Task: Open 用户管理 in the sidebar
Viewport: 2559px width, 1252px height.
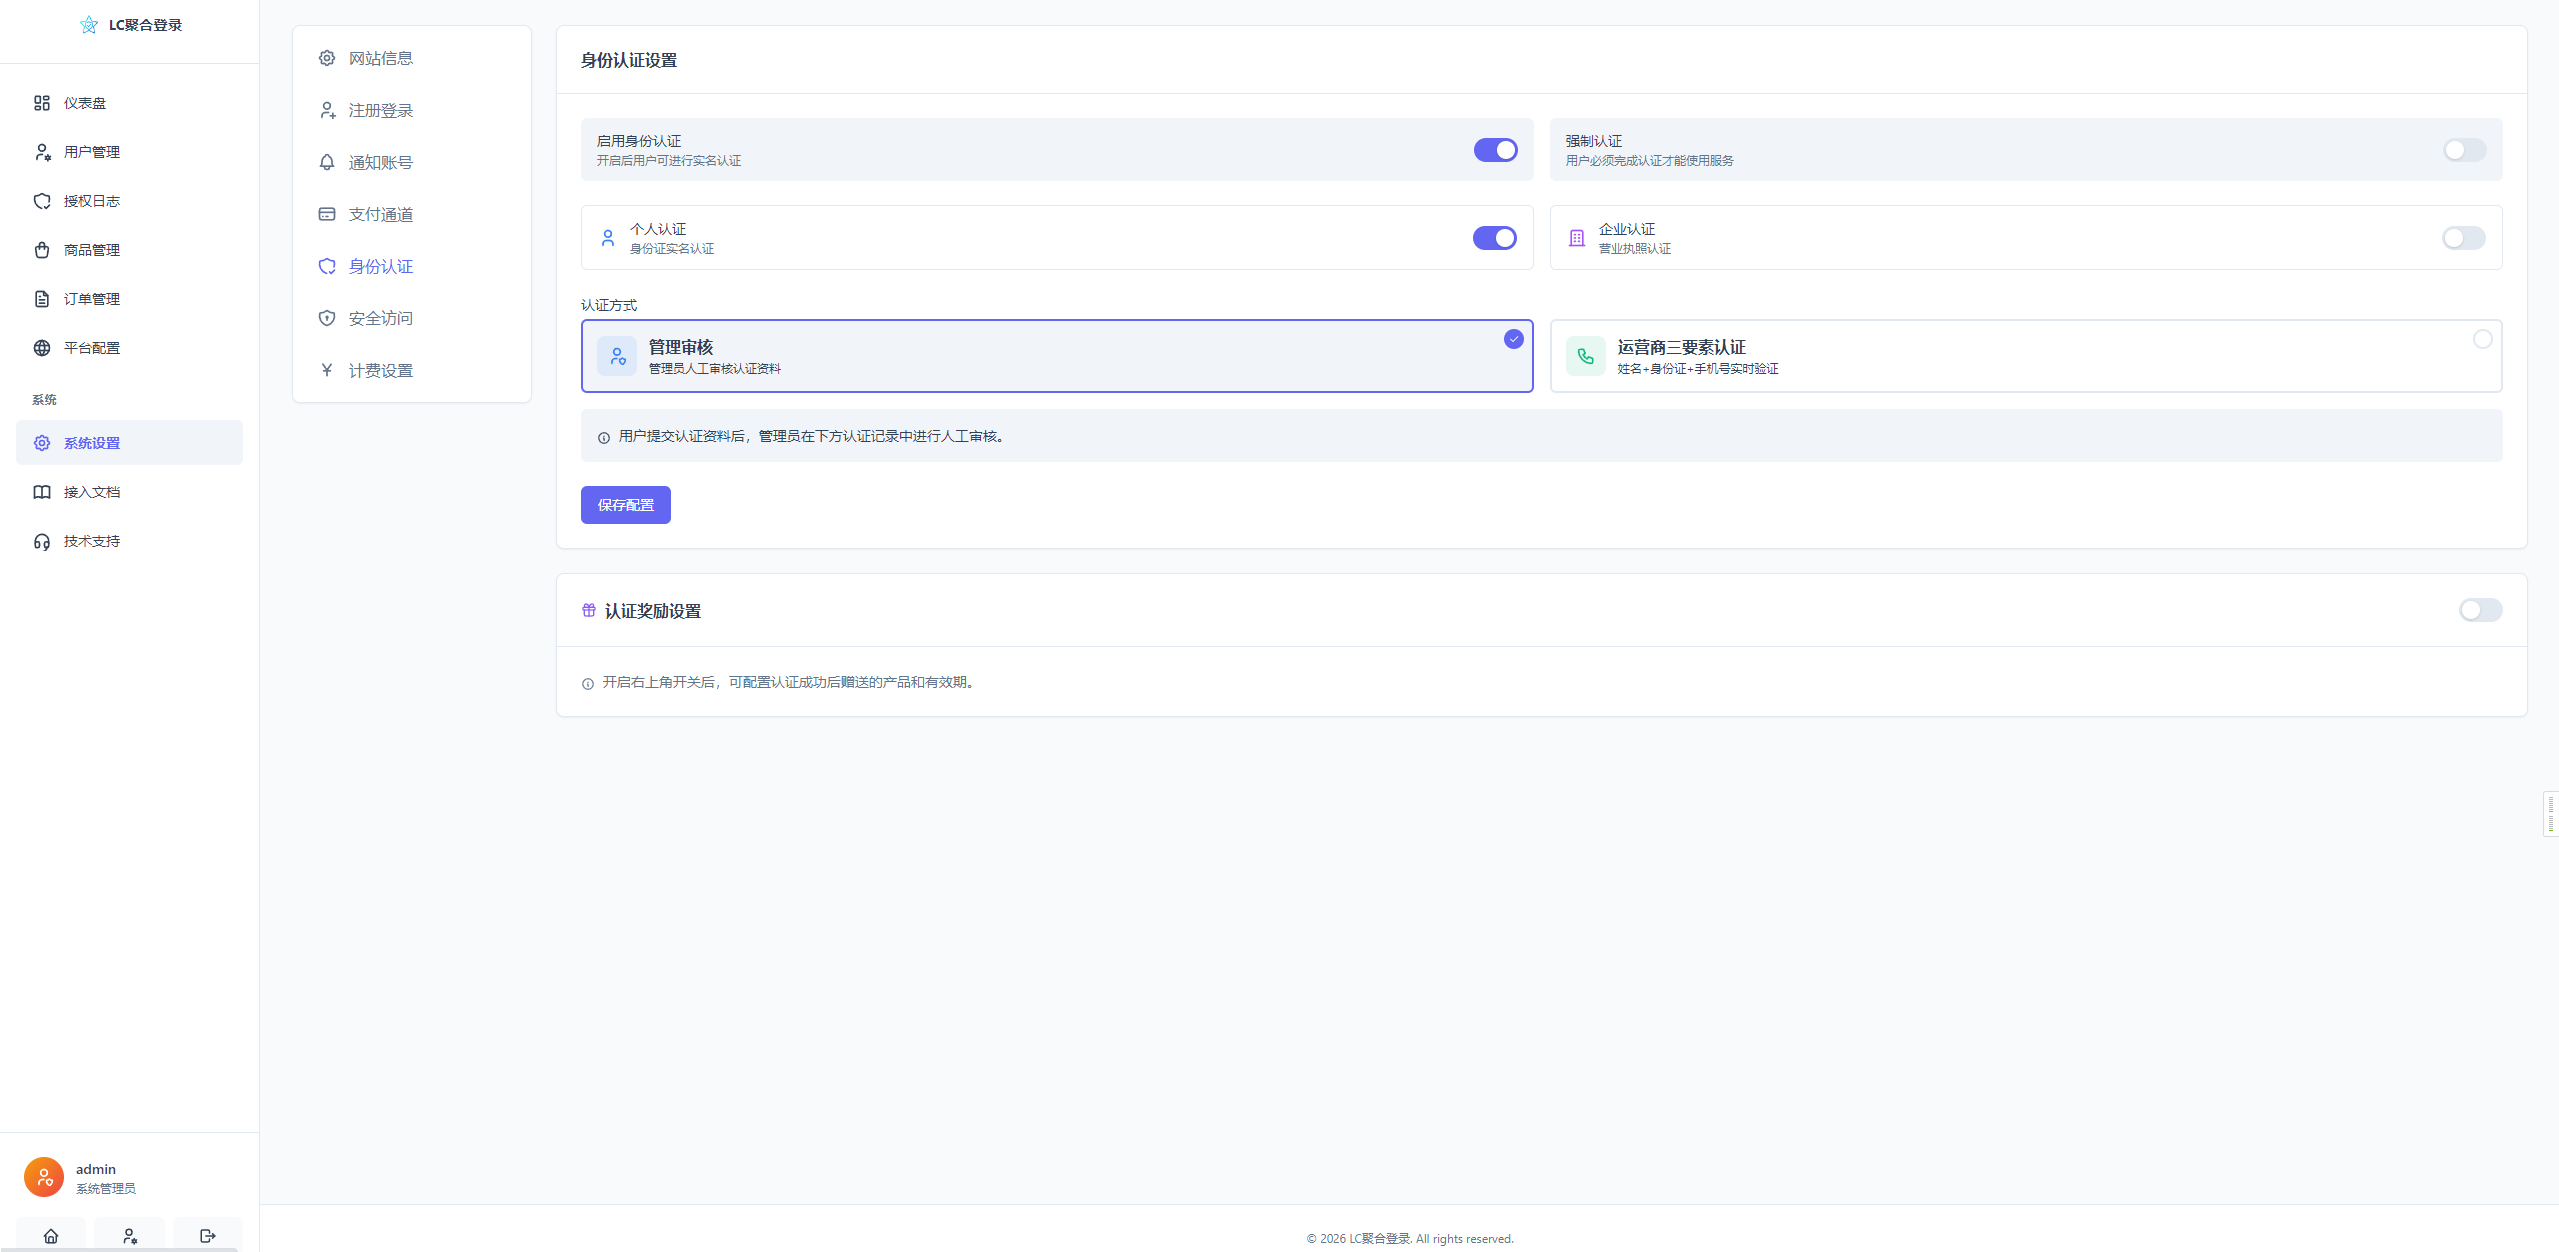Action: [x=91, y=152]
